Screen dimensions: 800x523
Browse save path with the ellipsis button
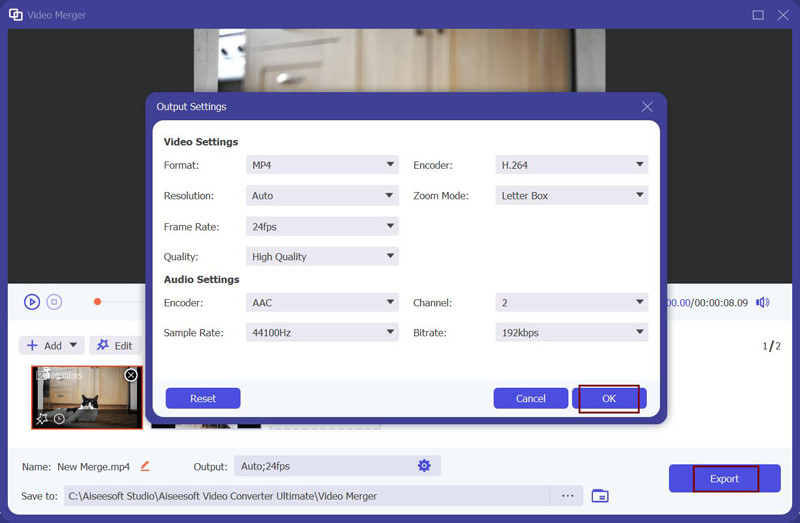coord(567,496)
